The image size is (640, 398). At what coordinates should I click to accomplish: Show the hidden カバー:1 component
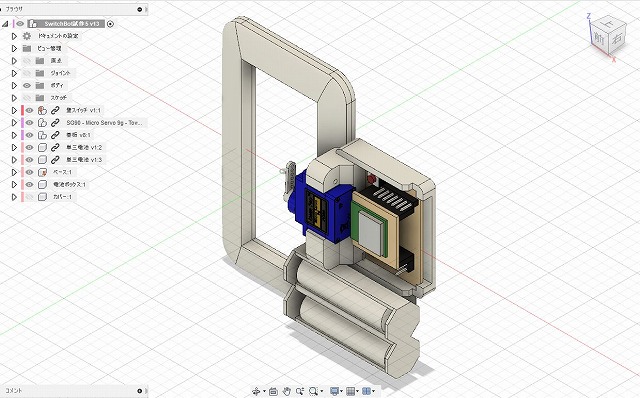[x=29, y=197]
